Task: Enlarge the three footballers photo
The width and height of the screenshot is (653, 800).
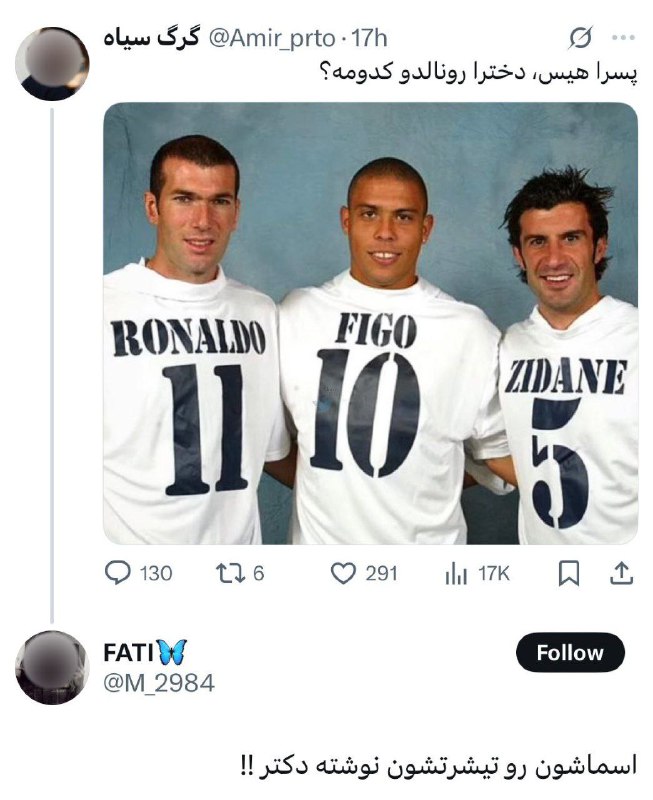Action: tap(370, 323)
